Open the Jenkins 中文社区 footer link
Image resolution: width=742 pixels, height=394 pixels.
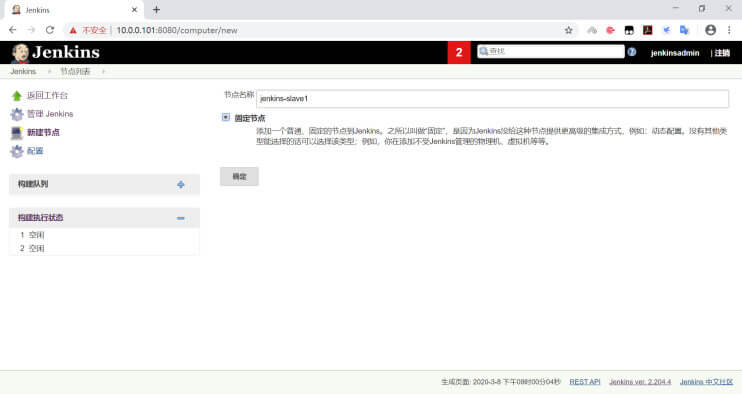tap(706, 382)
